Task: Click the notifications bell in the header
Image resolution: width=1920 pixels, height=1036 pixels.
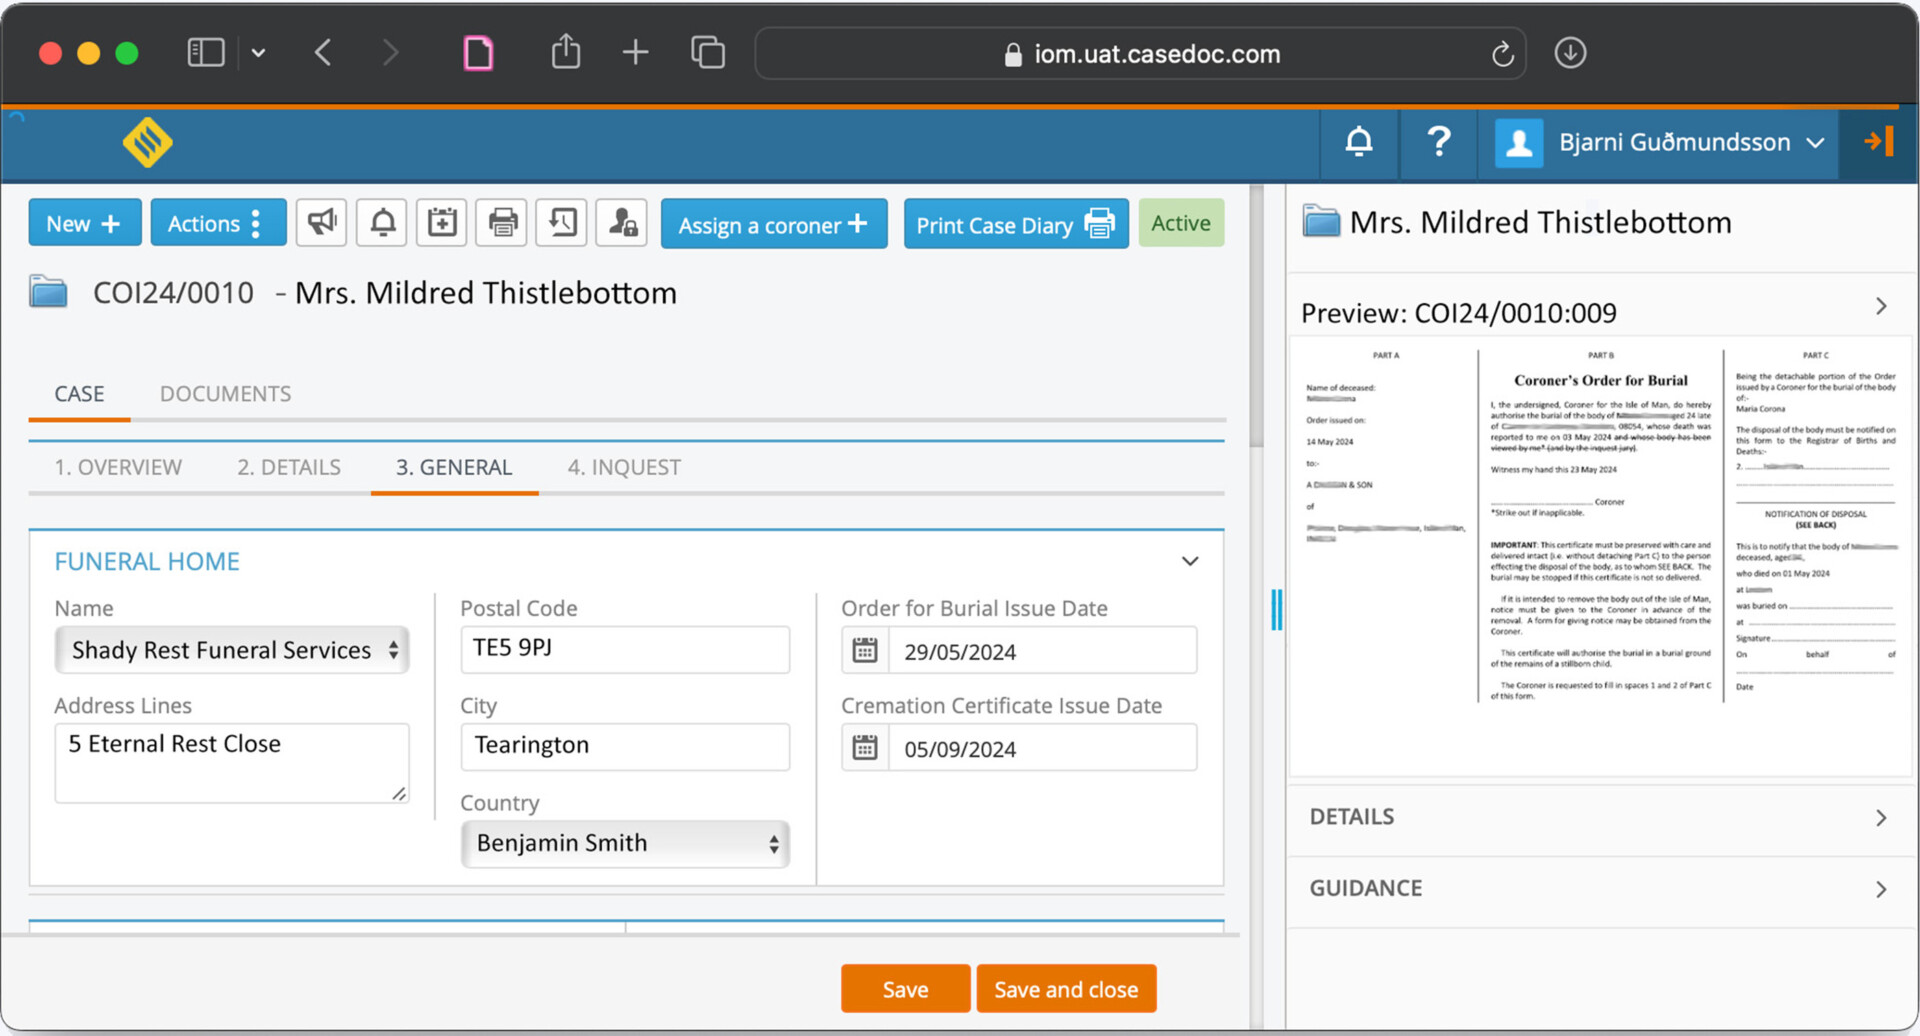Action: 1358,142
